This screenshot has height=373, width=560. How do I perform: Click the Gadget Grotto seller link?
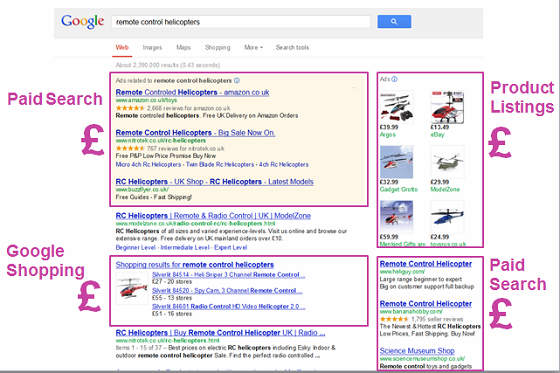(399, 189)
